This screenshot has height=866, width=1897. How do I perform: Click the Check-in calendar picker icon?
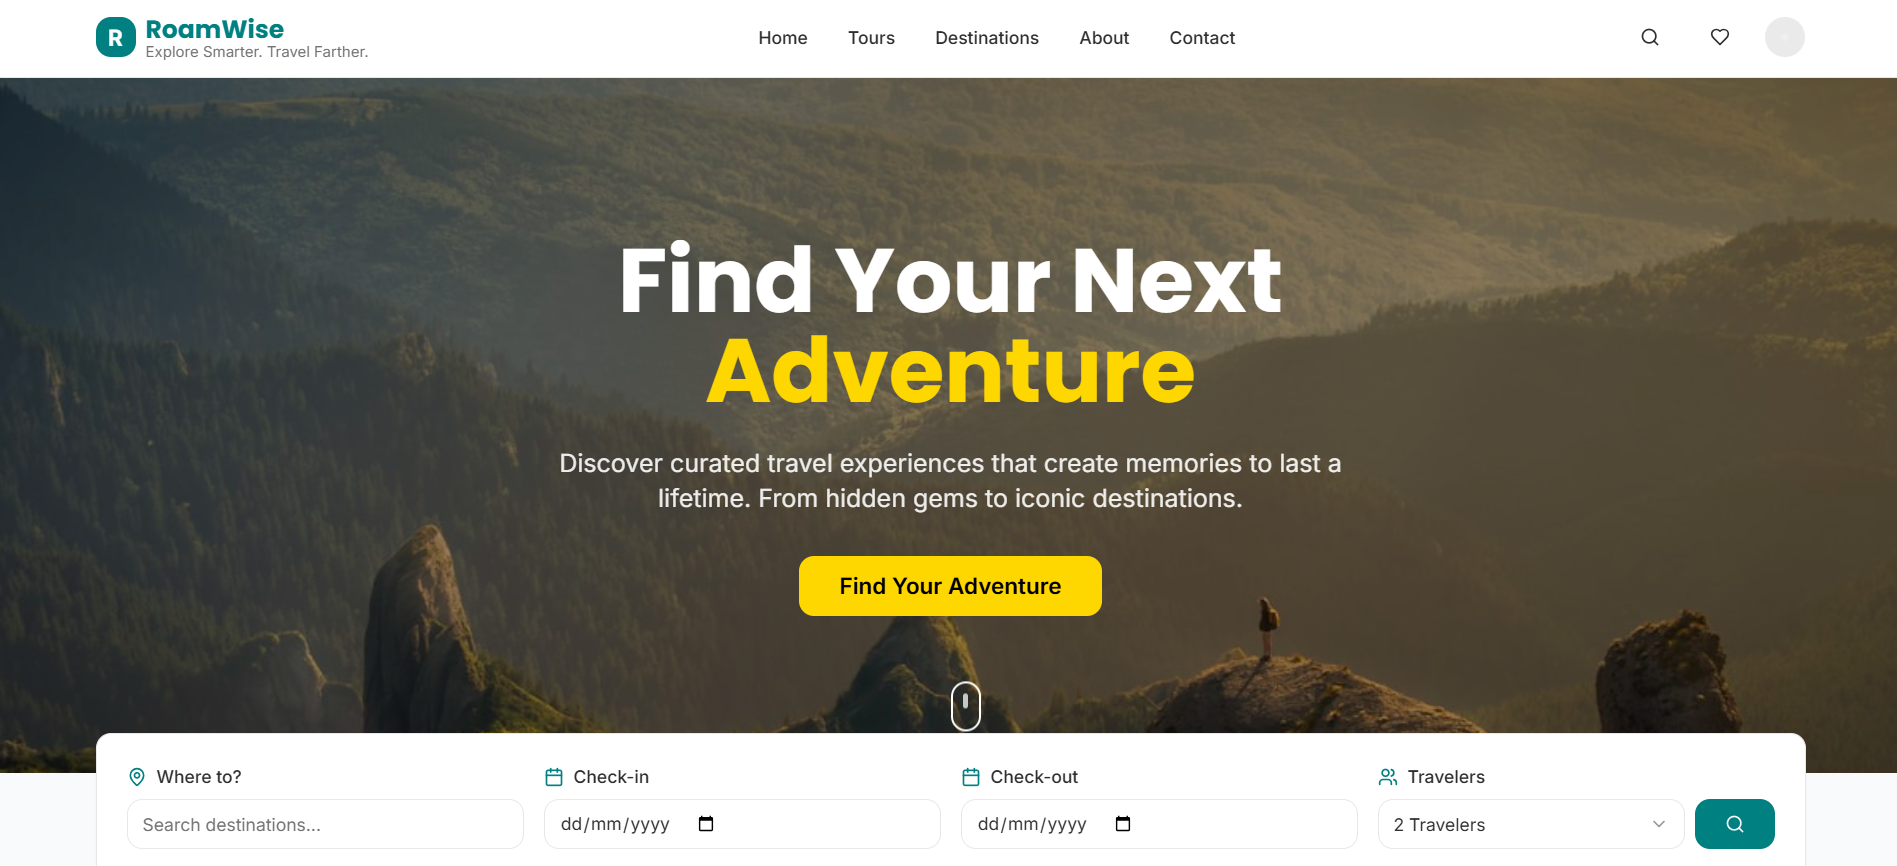click(706, 824)
